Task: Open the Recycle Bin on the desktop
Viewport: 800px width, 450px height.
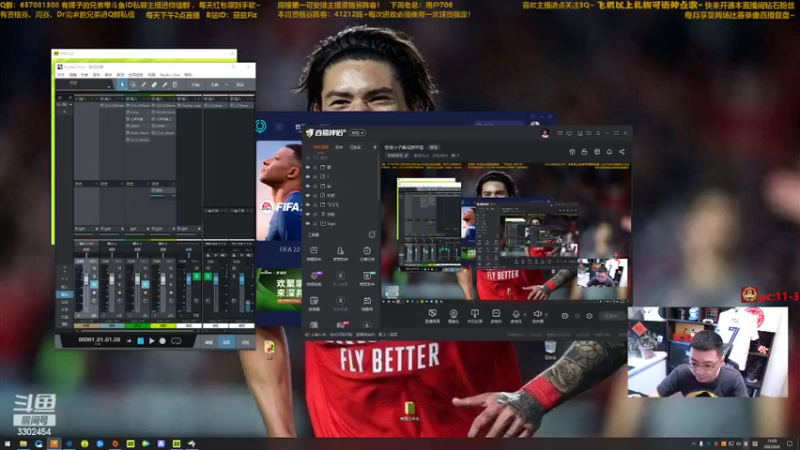Action: (550, 347)
